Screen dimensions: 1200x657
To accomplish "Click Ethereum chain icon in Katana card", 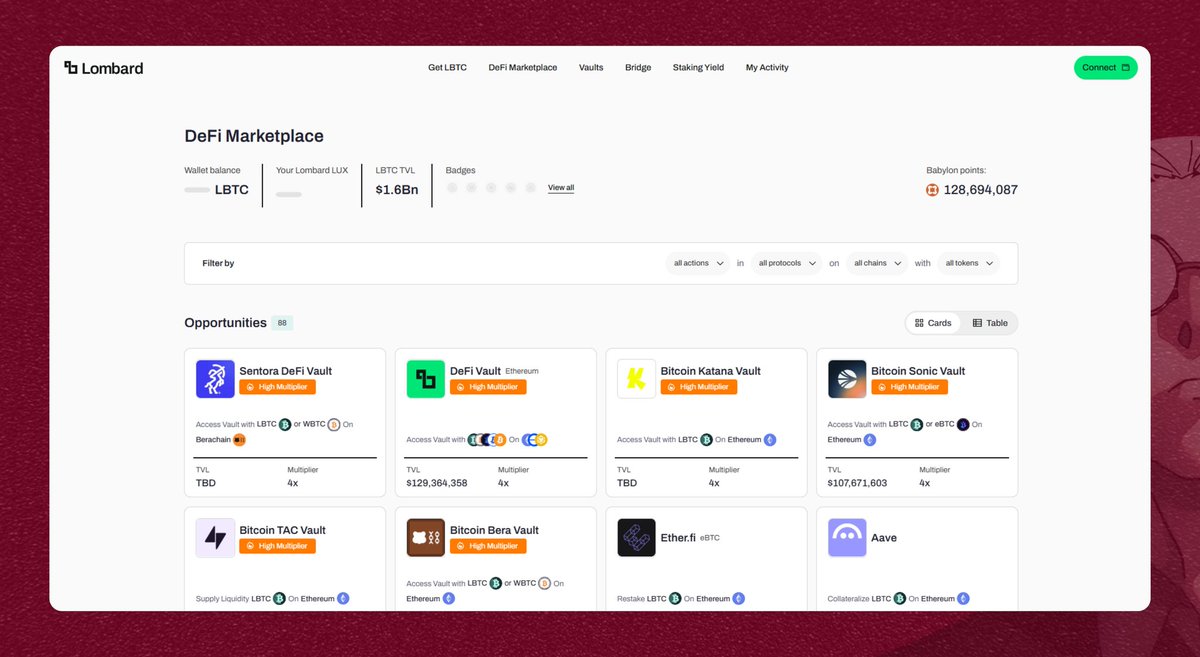I will 770,440.
